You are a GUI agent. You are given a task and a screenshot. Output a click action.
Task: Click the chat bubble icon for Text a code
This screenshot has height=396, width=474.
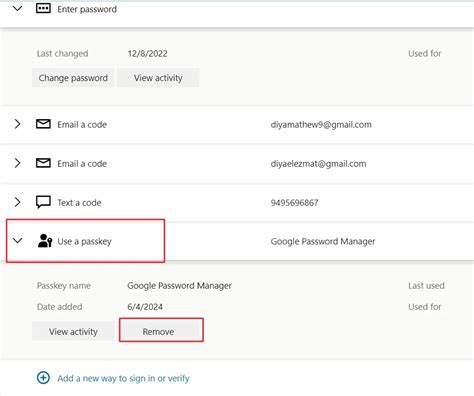coord(43,202)
